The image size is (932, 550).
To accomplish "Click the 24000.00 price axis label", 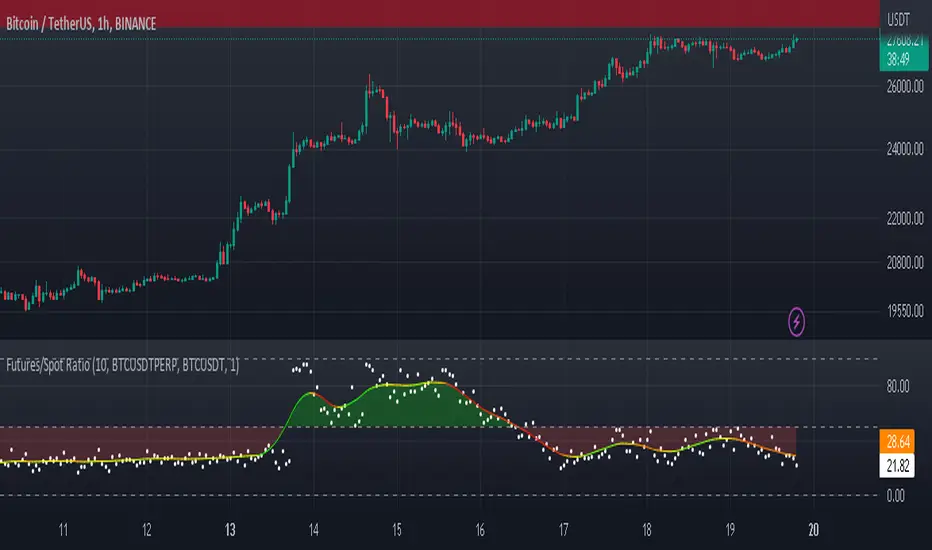I will point(905,149).
